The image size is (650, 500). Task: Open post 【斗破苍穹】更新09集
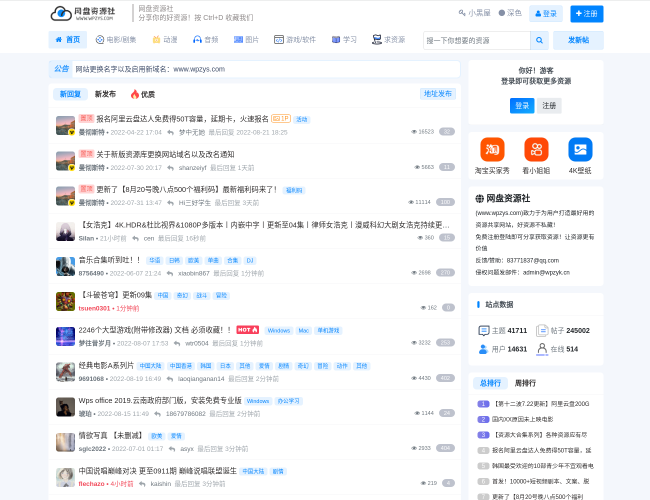pyautogui.click(x=116, y=295)
